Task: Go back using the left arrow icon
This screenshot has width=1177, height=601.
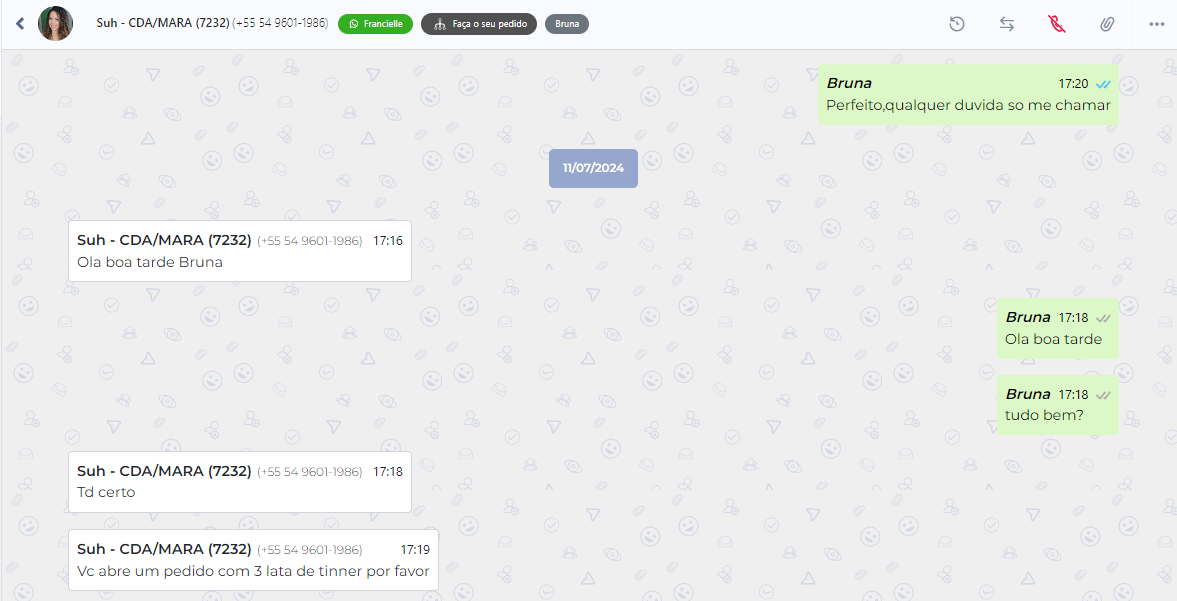Action: pyautogui.click(x=20, y=23)
